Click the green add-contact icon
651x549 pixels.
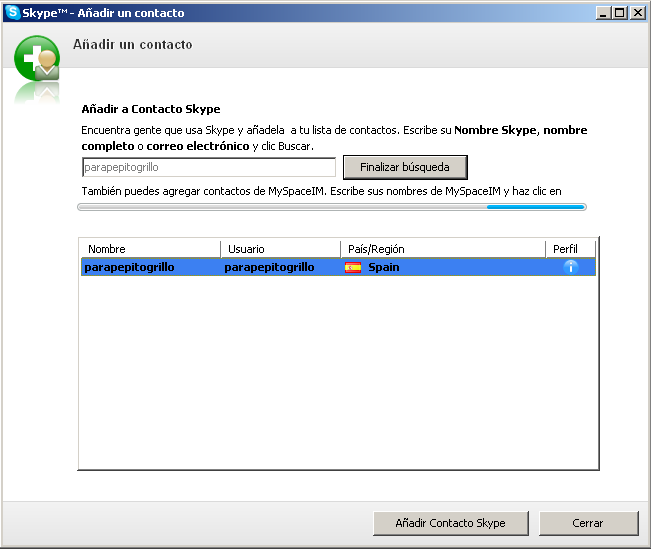37,59
